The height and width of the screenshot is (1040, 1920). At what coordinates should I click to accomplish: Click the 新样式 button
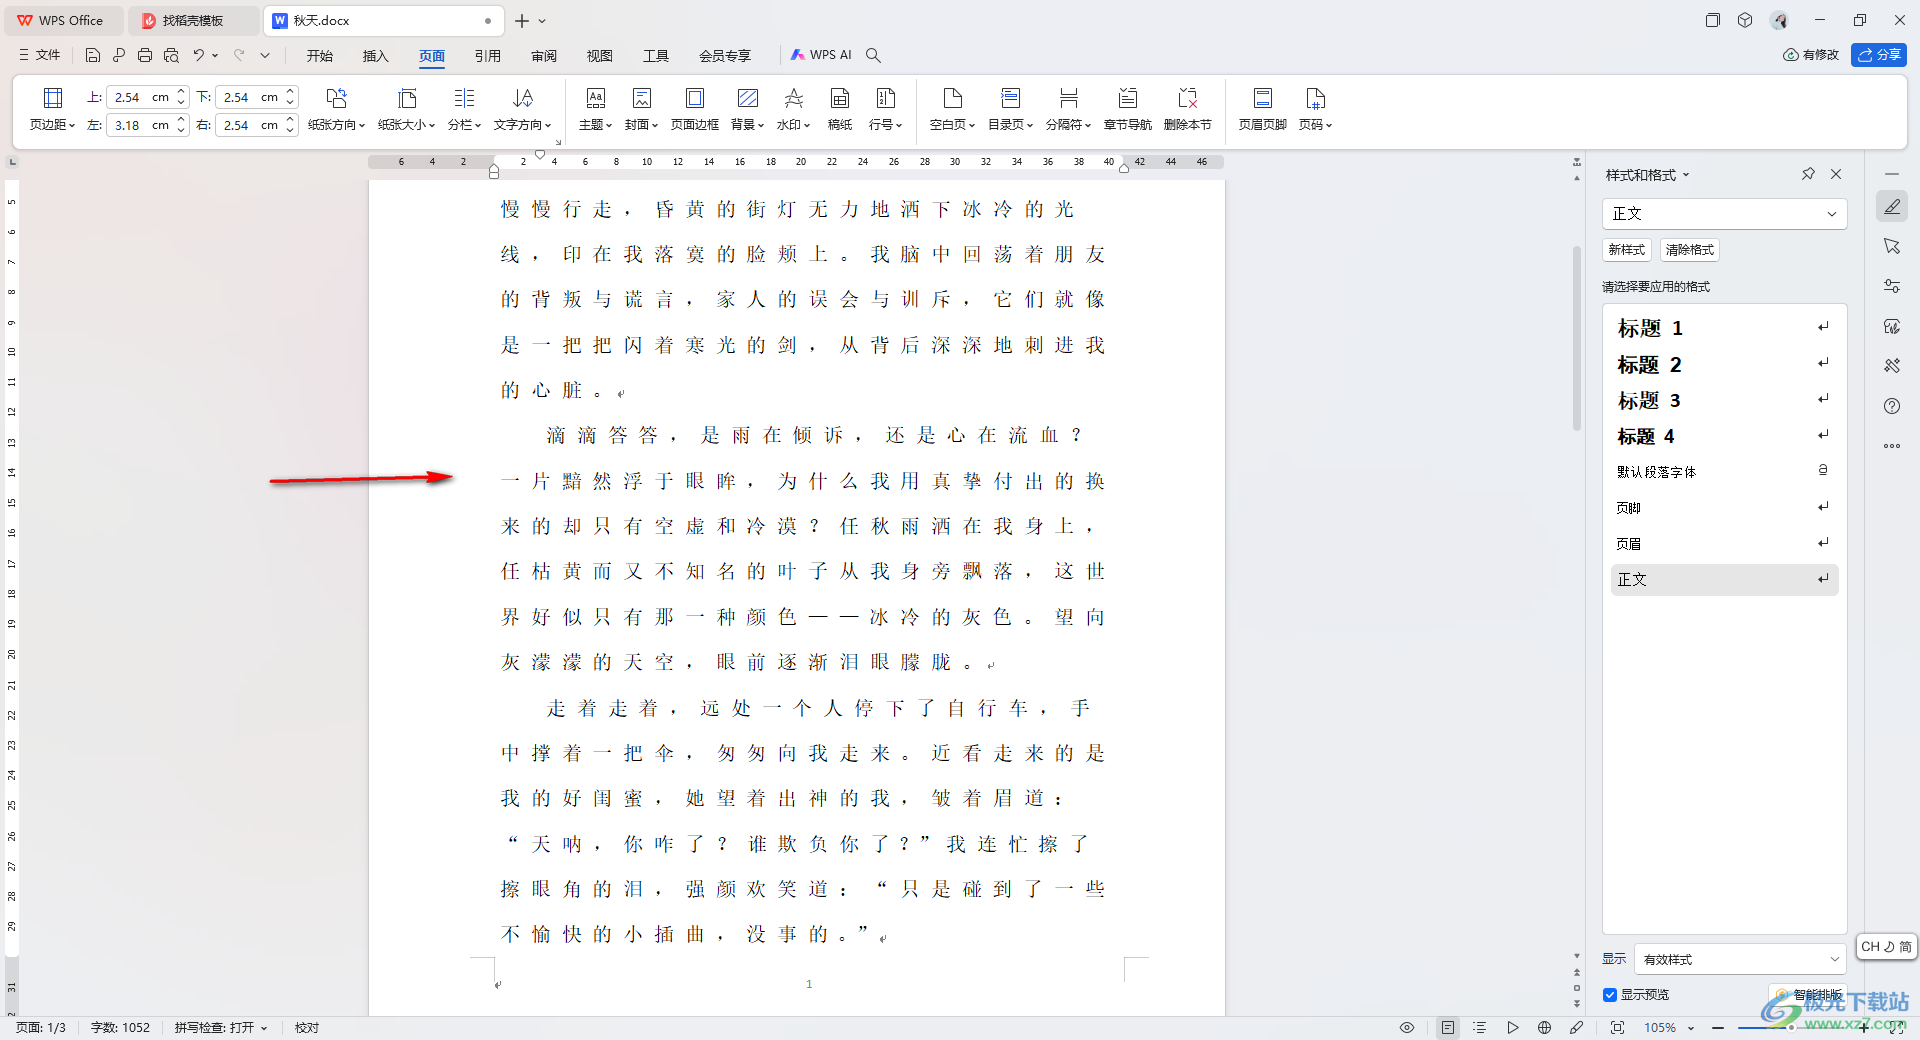pyautogui.click(x=1627, y=250)
